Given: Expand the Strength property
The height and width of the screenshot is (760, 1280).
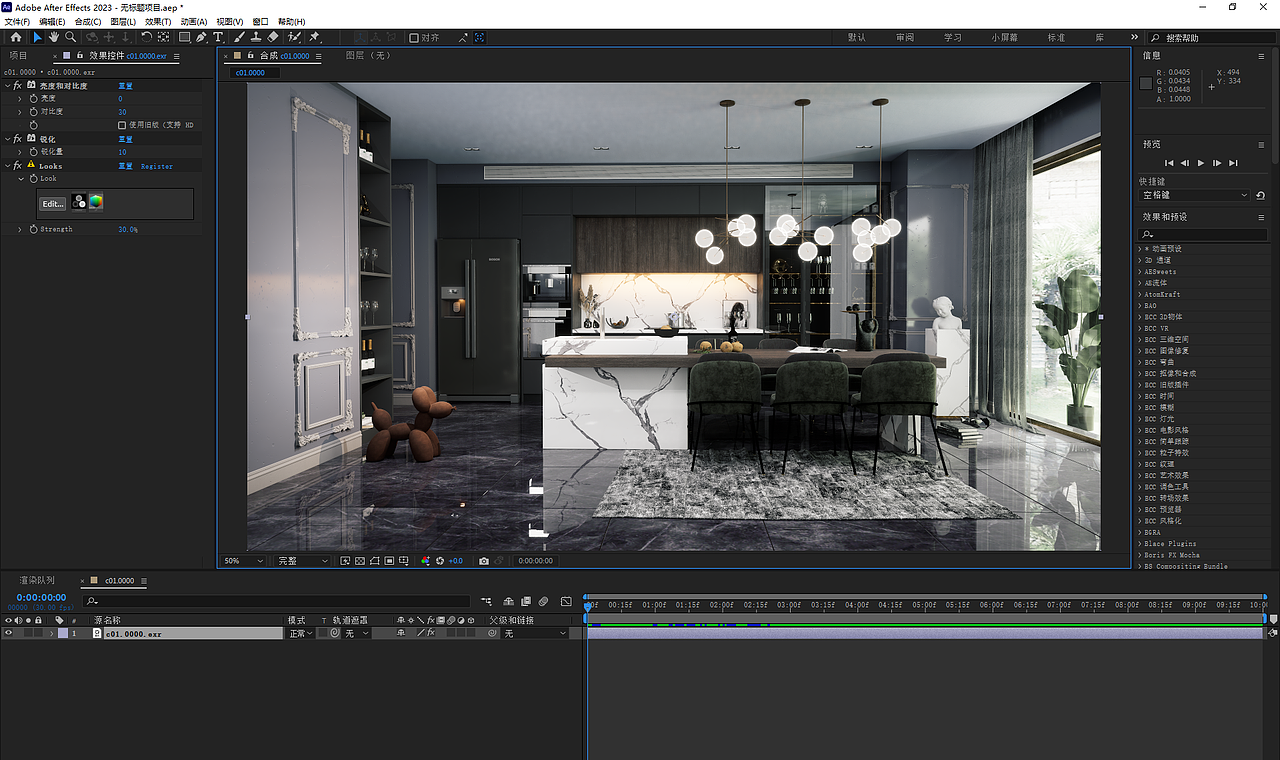Looking at the screenshot, I should pos(21,229).
